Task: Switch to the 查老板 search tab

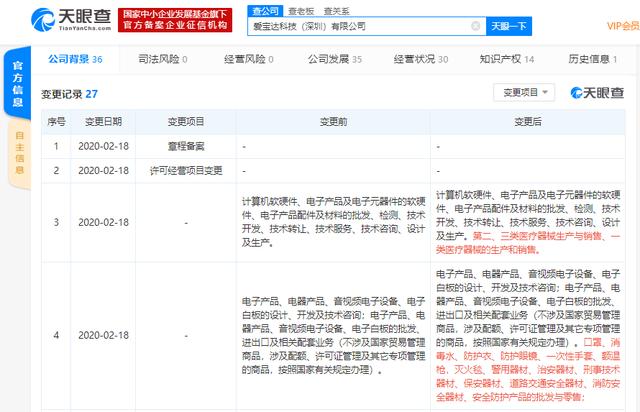Action: [x=301, y=11]
